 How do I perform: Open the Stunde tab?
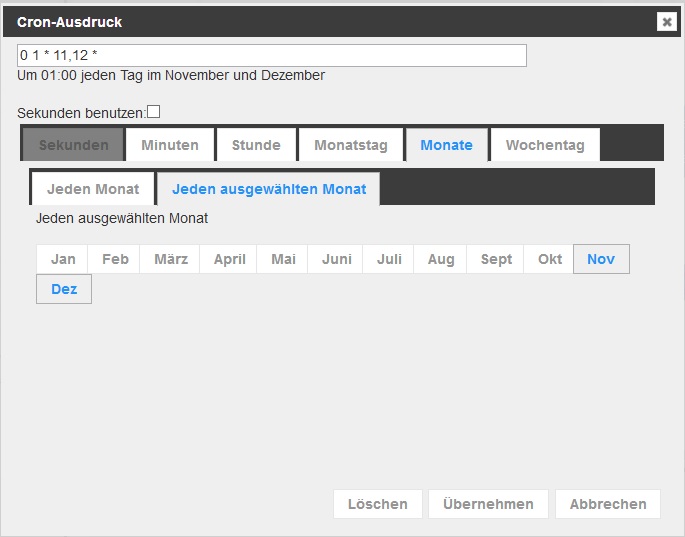(256, 145)
